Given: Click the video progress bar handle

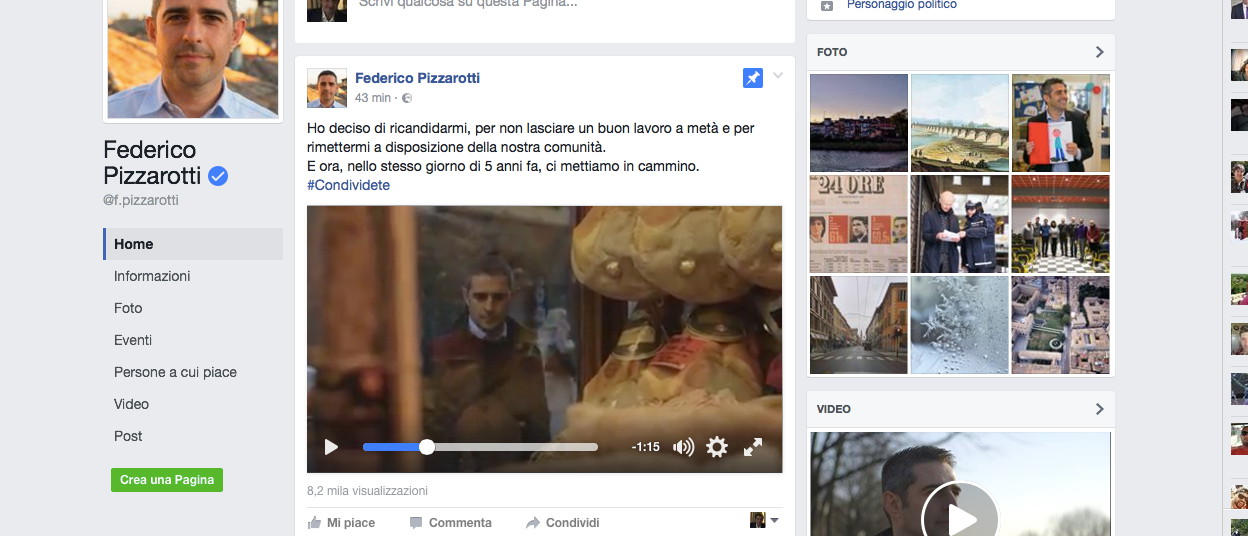Looking at the screenshot, I should point(427,447).
